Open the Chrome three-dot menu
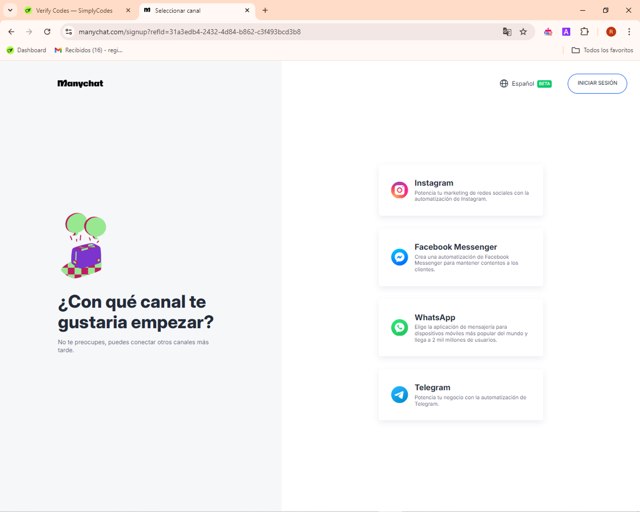Viewport: 640px width, 512px height. (x=629, y=31)
